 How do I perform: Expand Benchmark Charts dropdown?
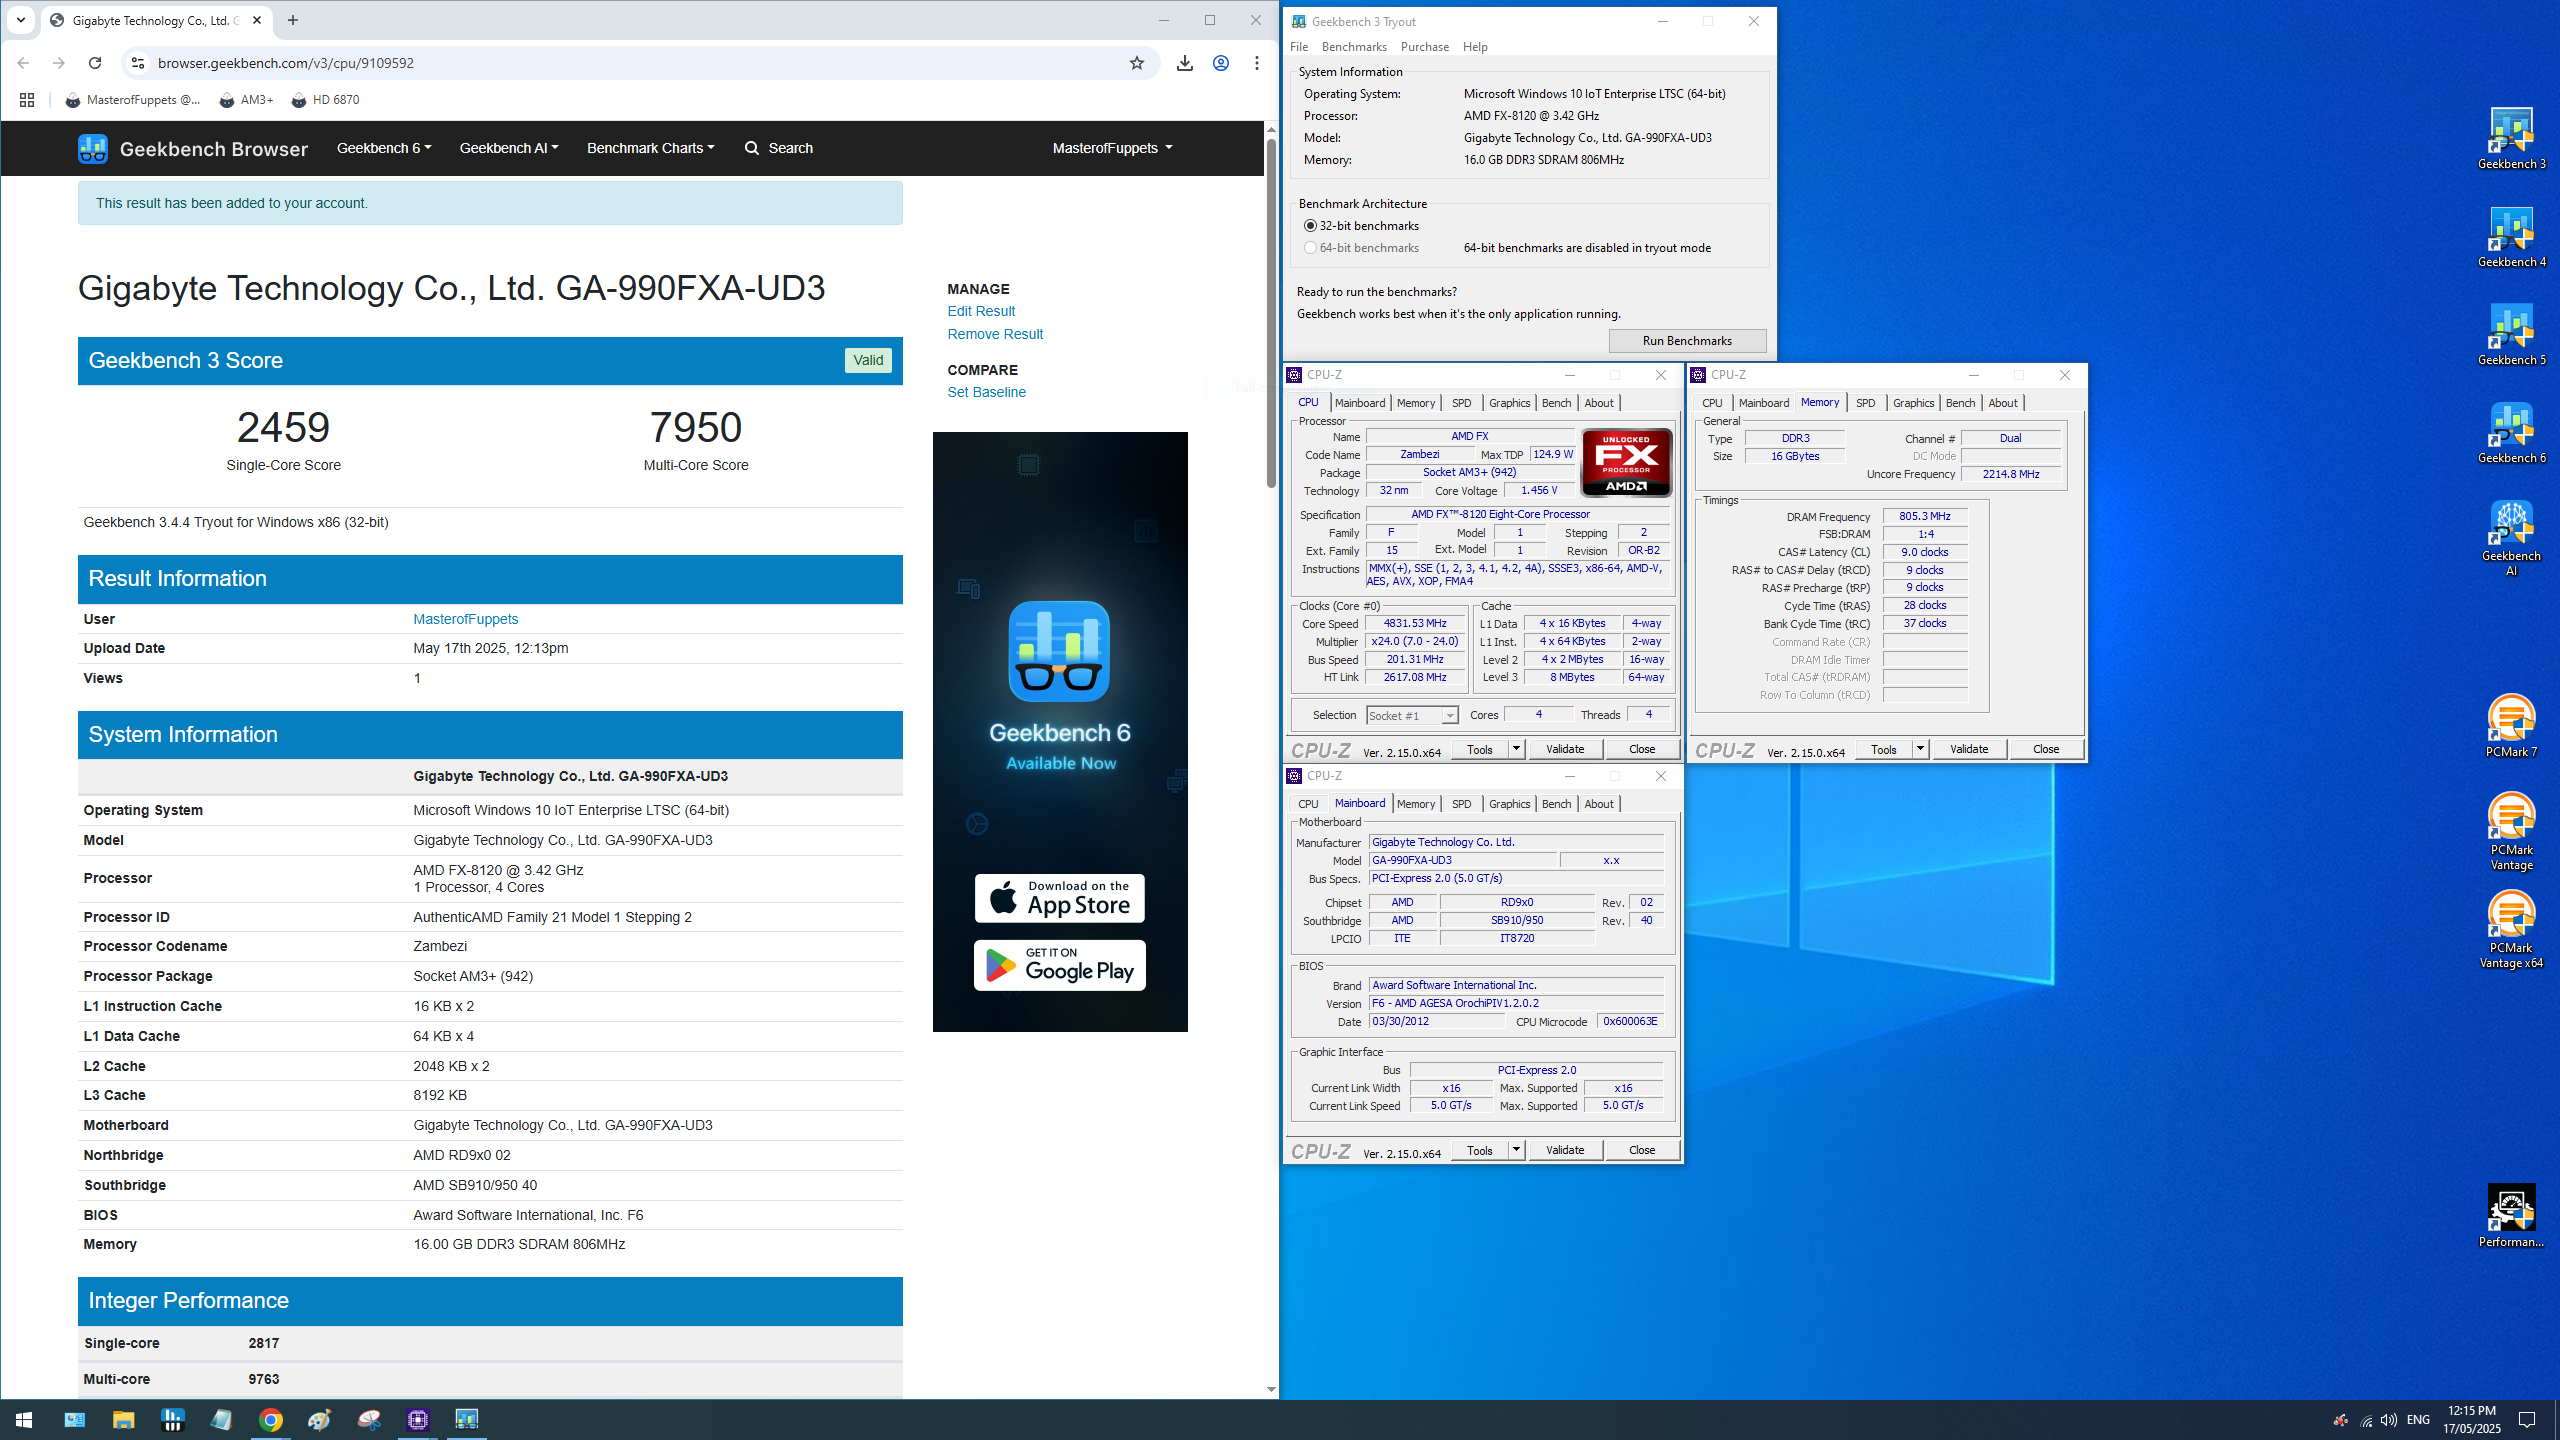(651, 148)
